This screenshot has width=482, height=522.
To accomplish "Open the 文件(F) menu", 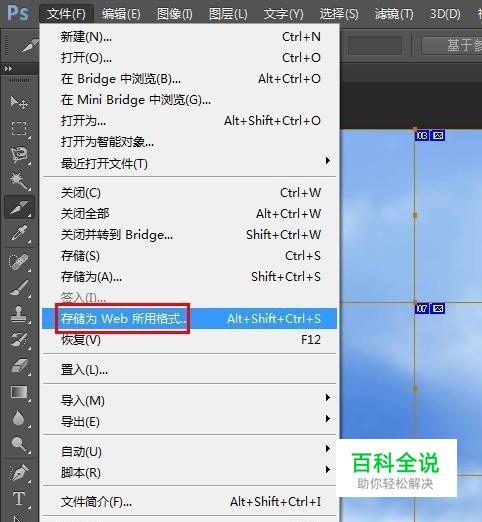I will (x=66, y=14).
